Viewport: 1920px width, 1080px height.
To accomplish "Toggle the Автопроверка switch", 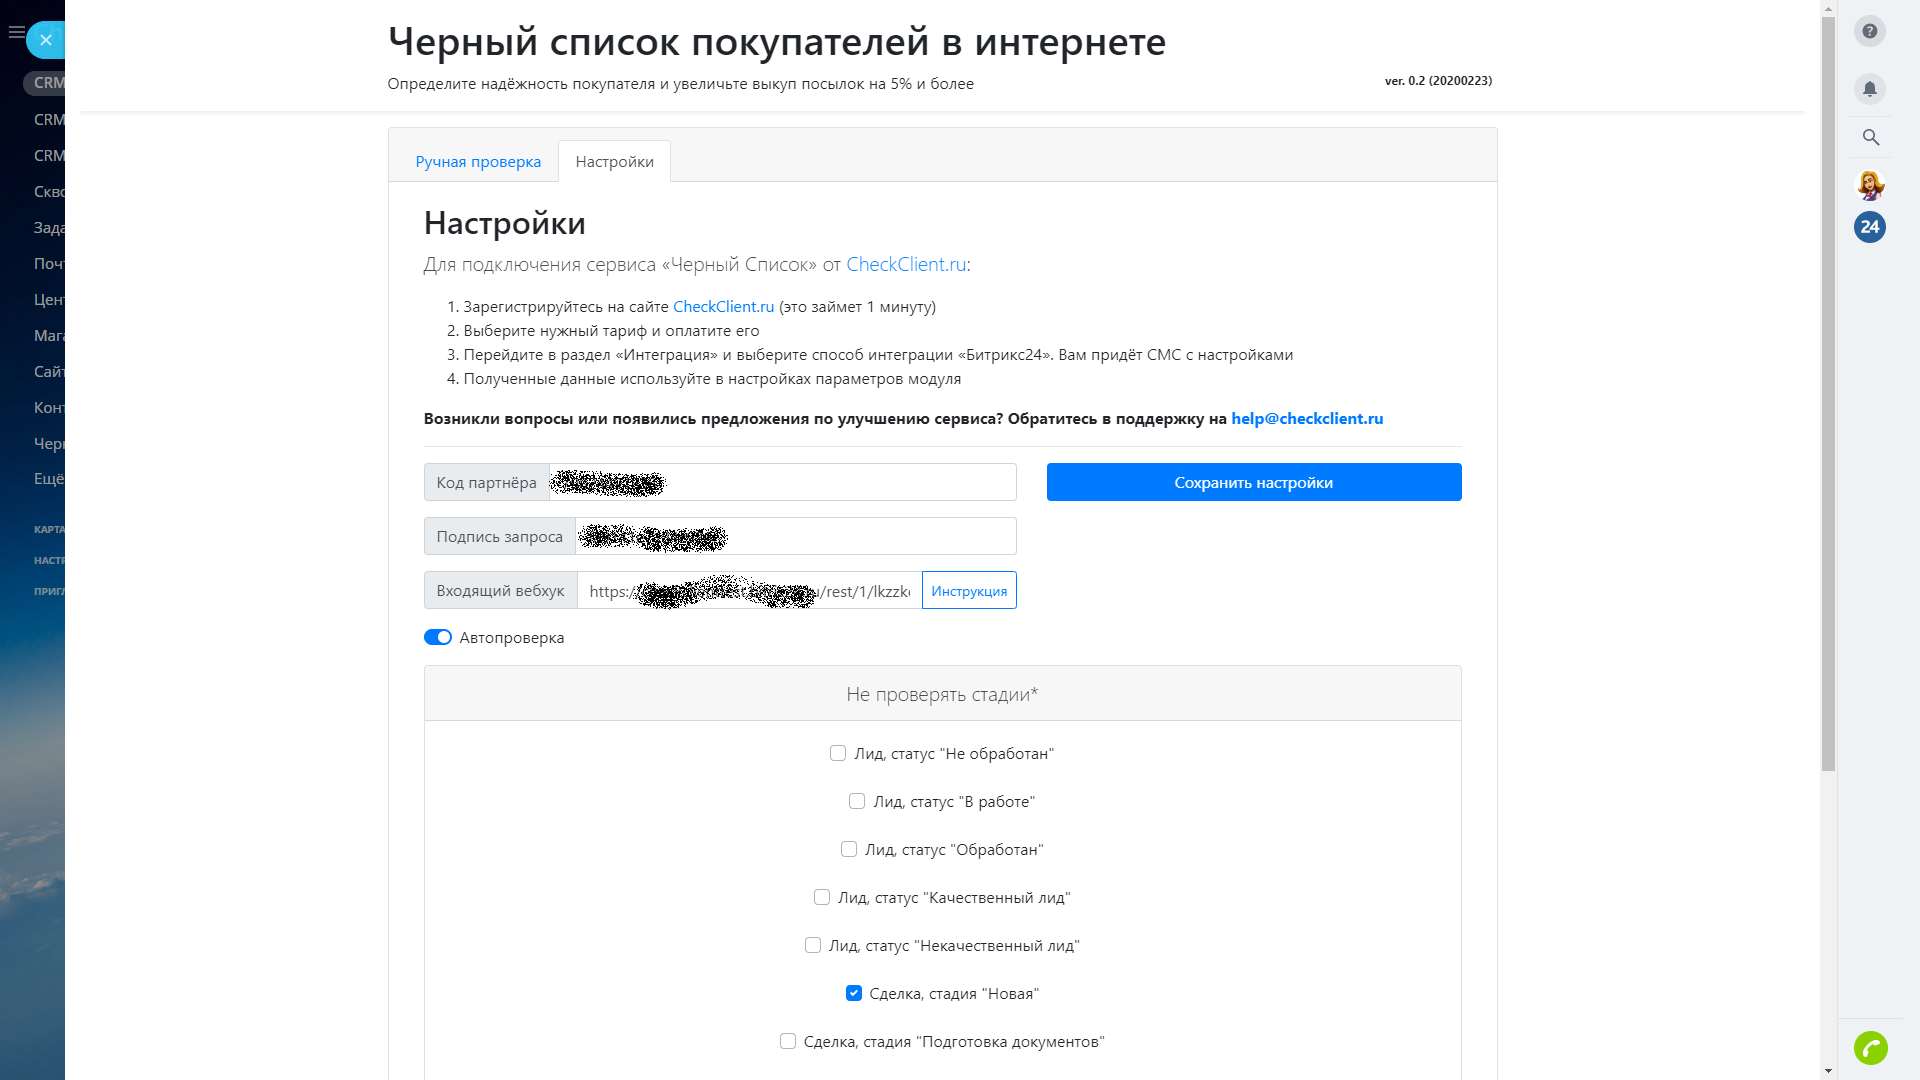I will click(438, 638).
